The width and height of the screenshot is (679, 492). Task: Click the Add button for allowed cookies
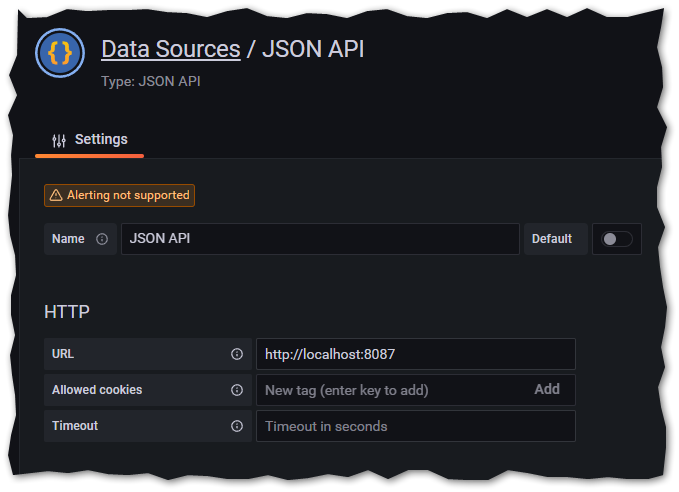(547, 389)
